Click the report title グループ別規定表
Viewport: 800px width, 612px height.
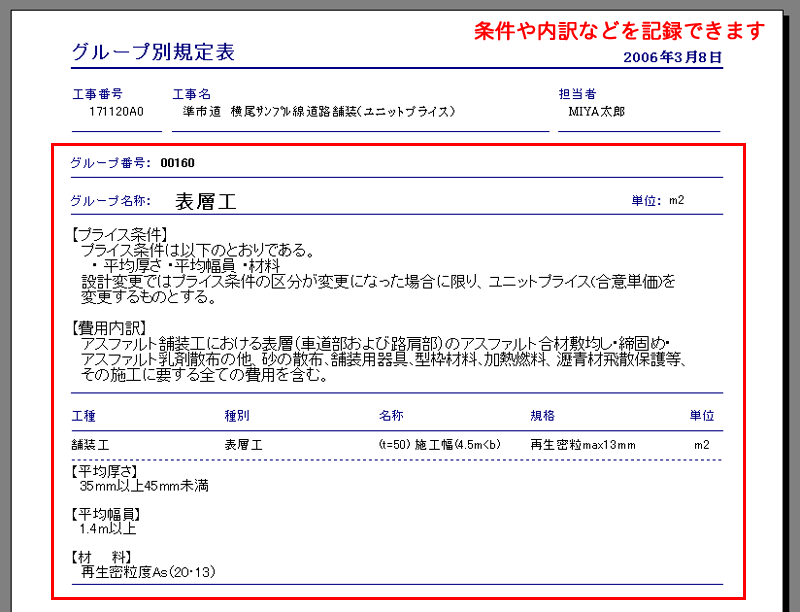click(x=153, y=52)
